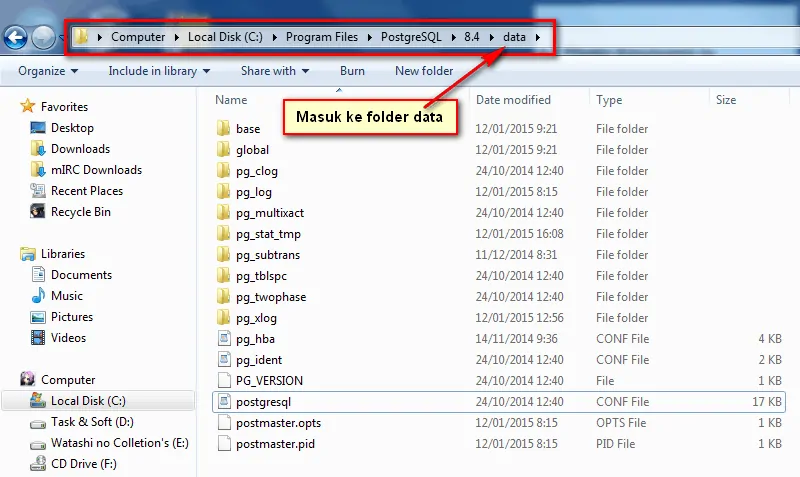800x477 pixels.
Task: Click the mIRC Downloads folder icon
Action: click(x=38, y=169)
